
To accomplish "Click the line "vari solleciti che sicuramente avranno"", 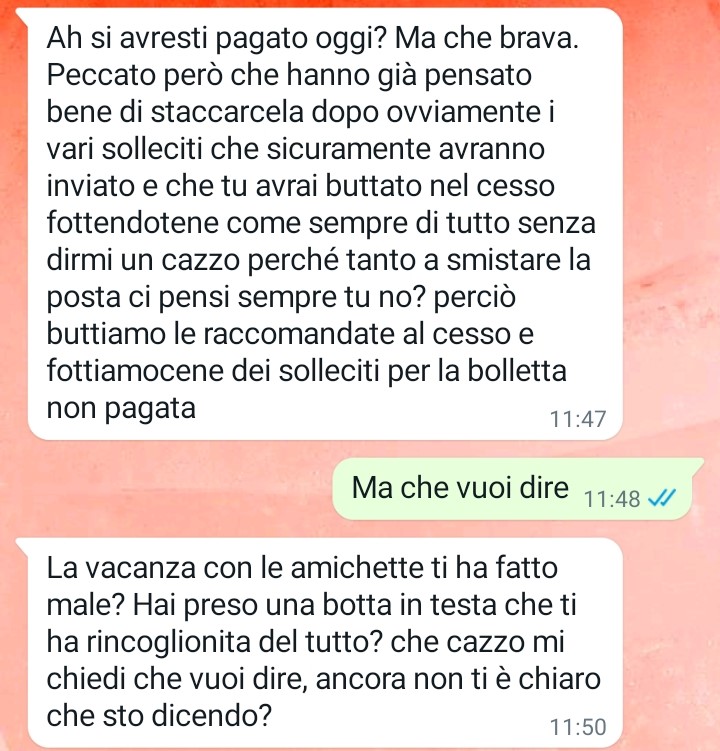I will pos(296,149).
